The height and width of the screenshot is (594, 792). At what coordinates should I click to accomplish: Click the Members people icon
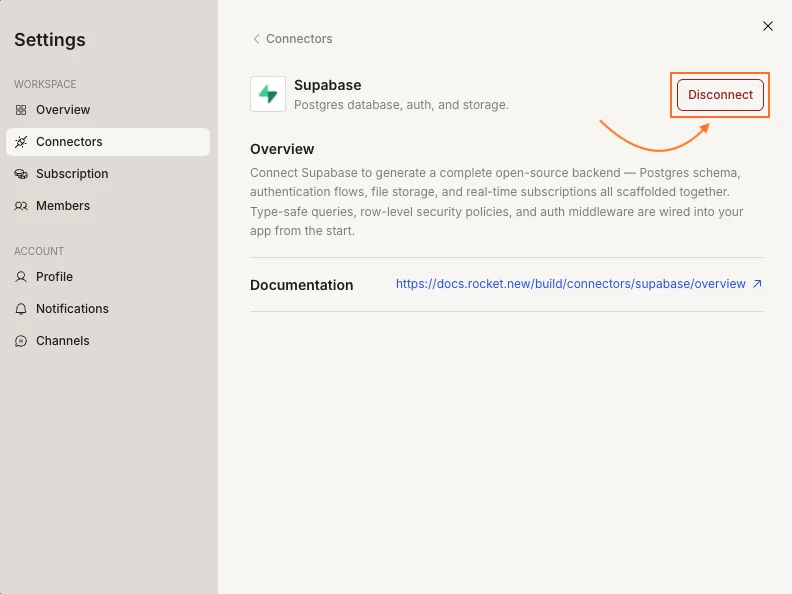[x=21, y=206]
